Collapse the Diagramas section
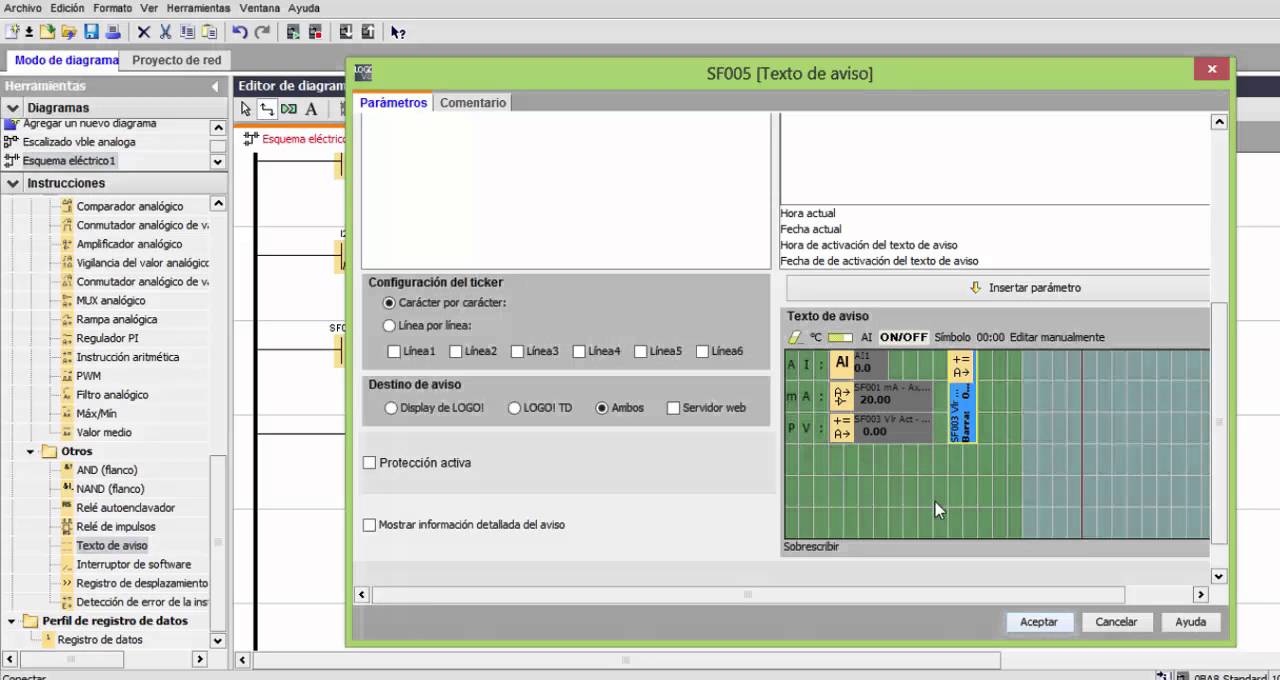 point(13,108)
